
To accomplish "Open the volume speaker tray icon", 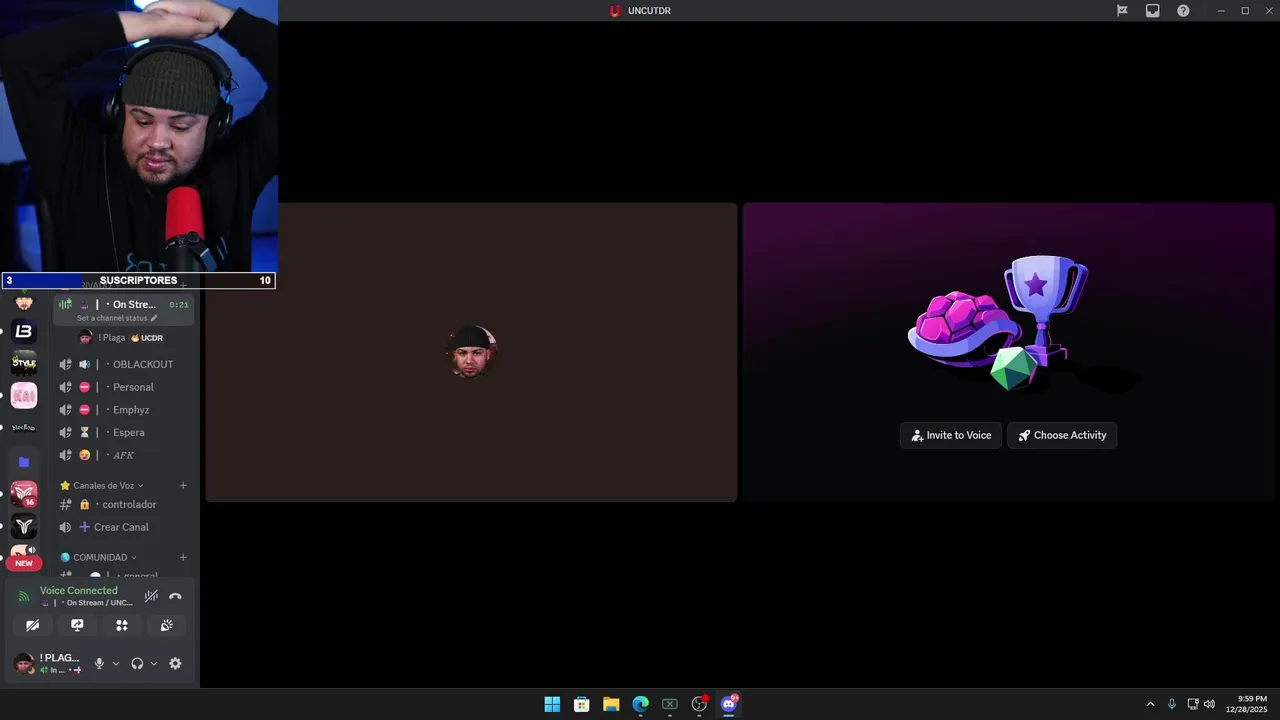I will click(x=1209, y=704).
